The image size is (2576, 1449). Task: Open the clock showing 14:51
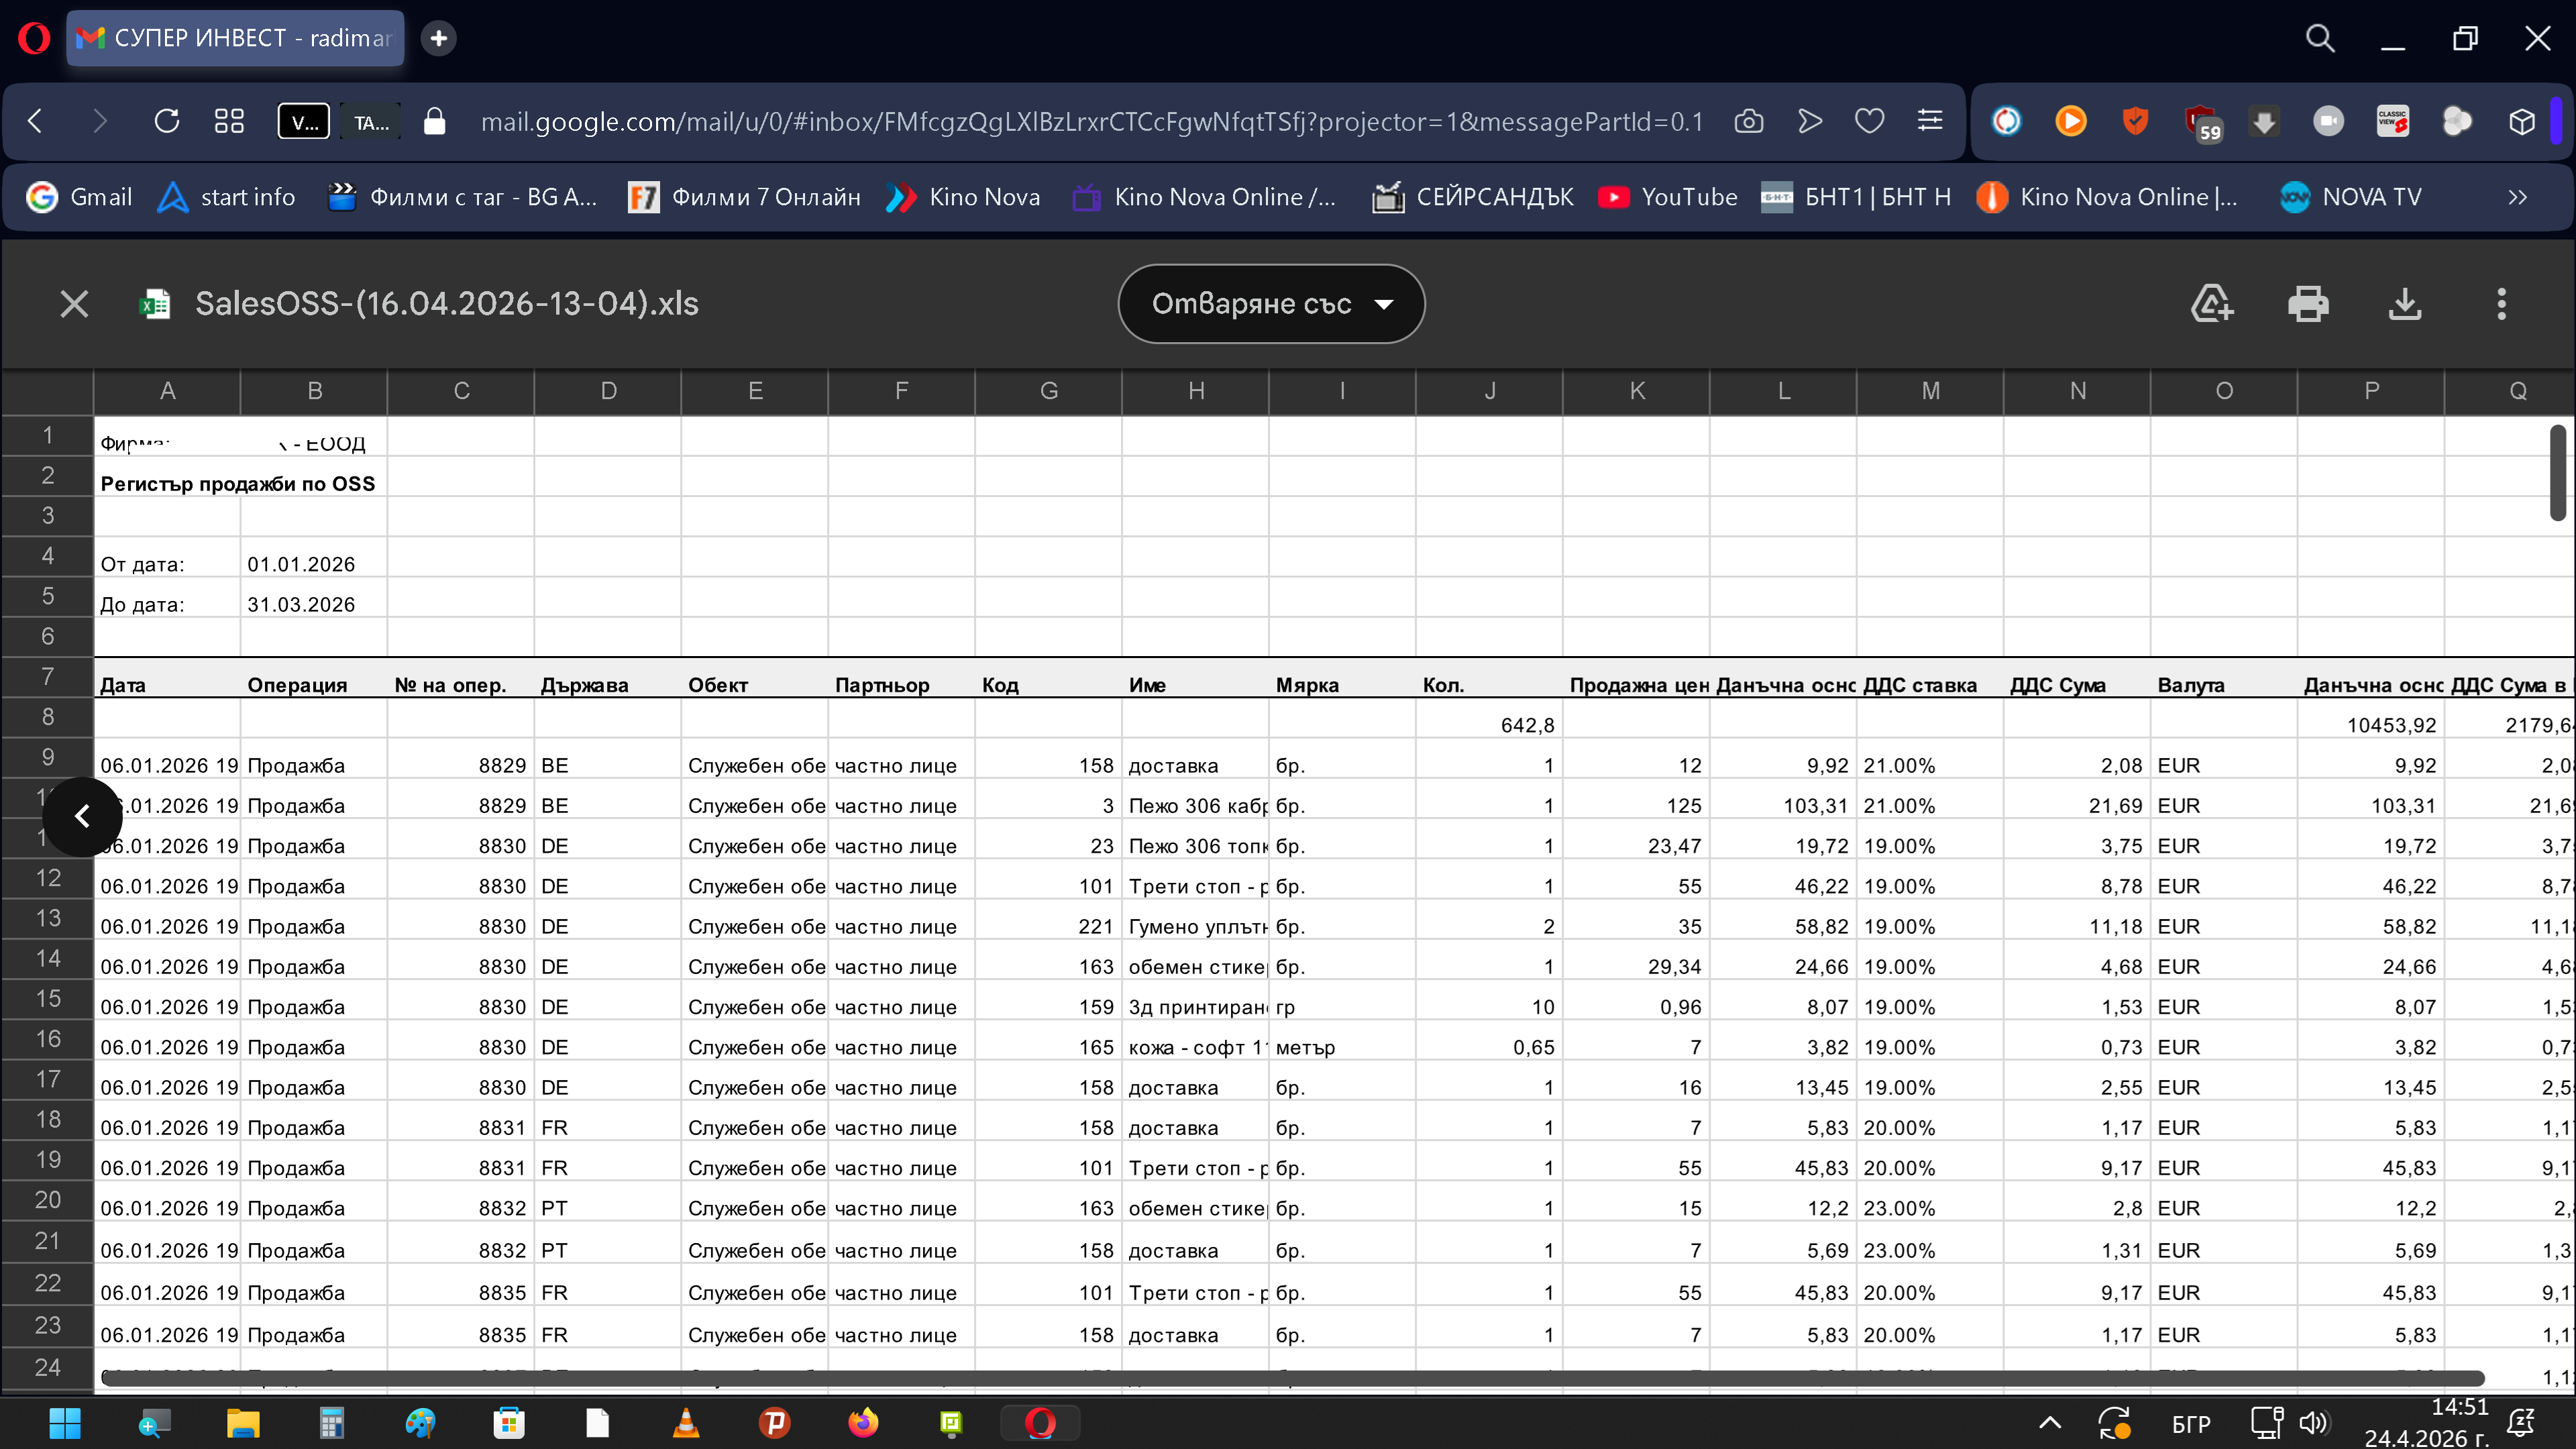pyautogui.click(x=2426, y=1423)
